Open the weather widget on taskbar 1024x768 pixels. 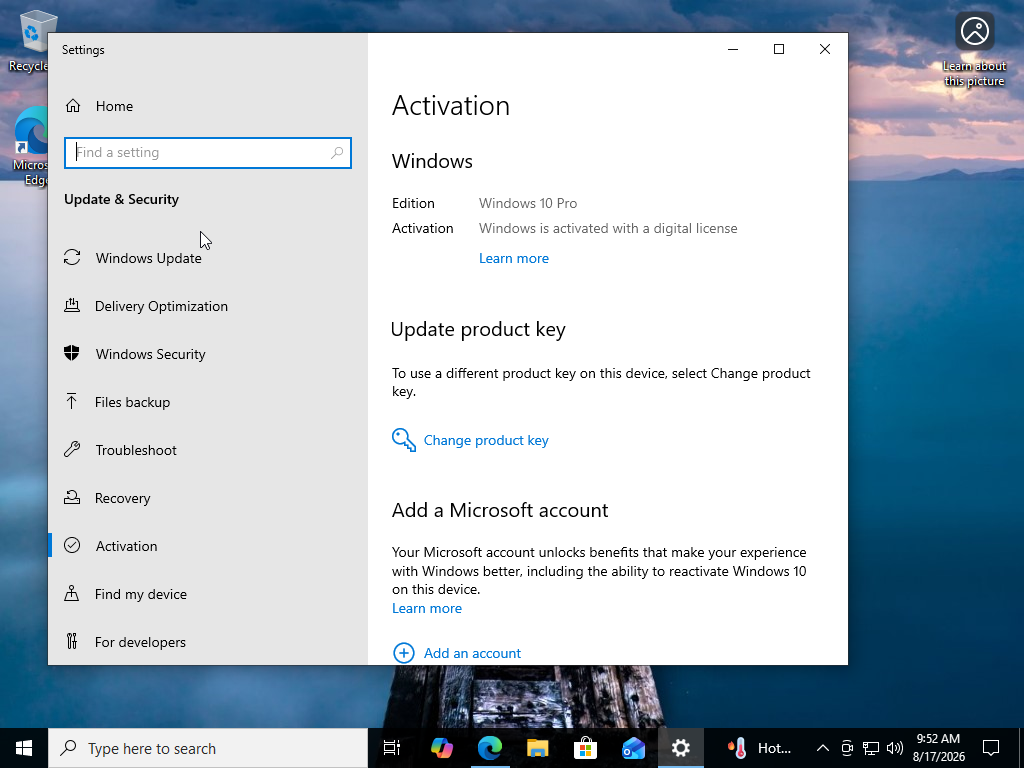pos(759,748)
